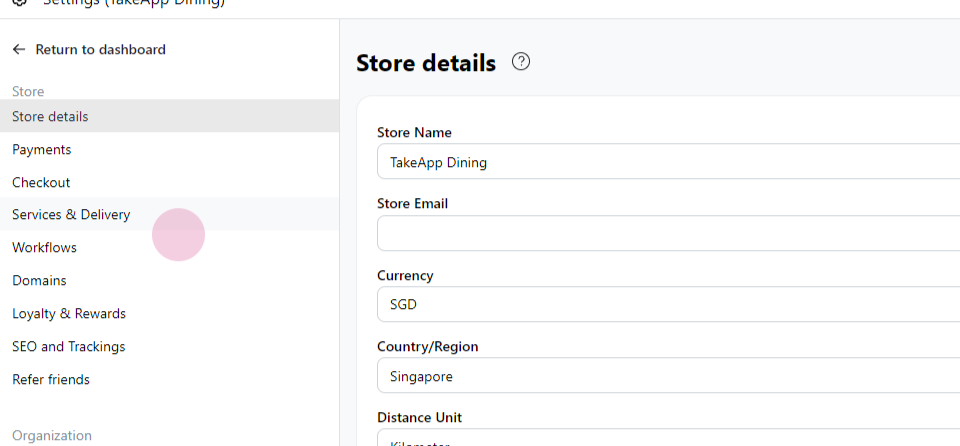The width and height of the screenshot is (960, 446).
Task: Open SEO and Trackings page
Action: pos(170,346)
